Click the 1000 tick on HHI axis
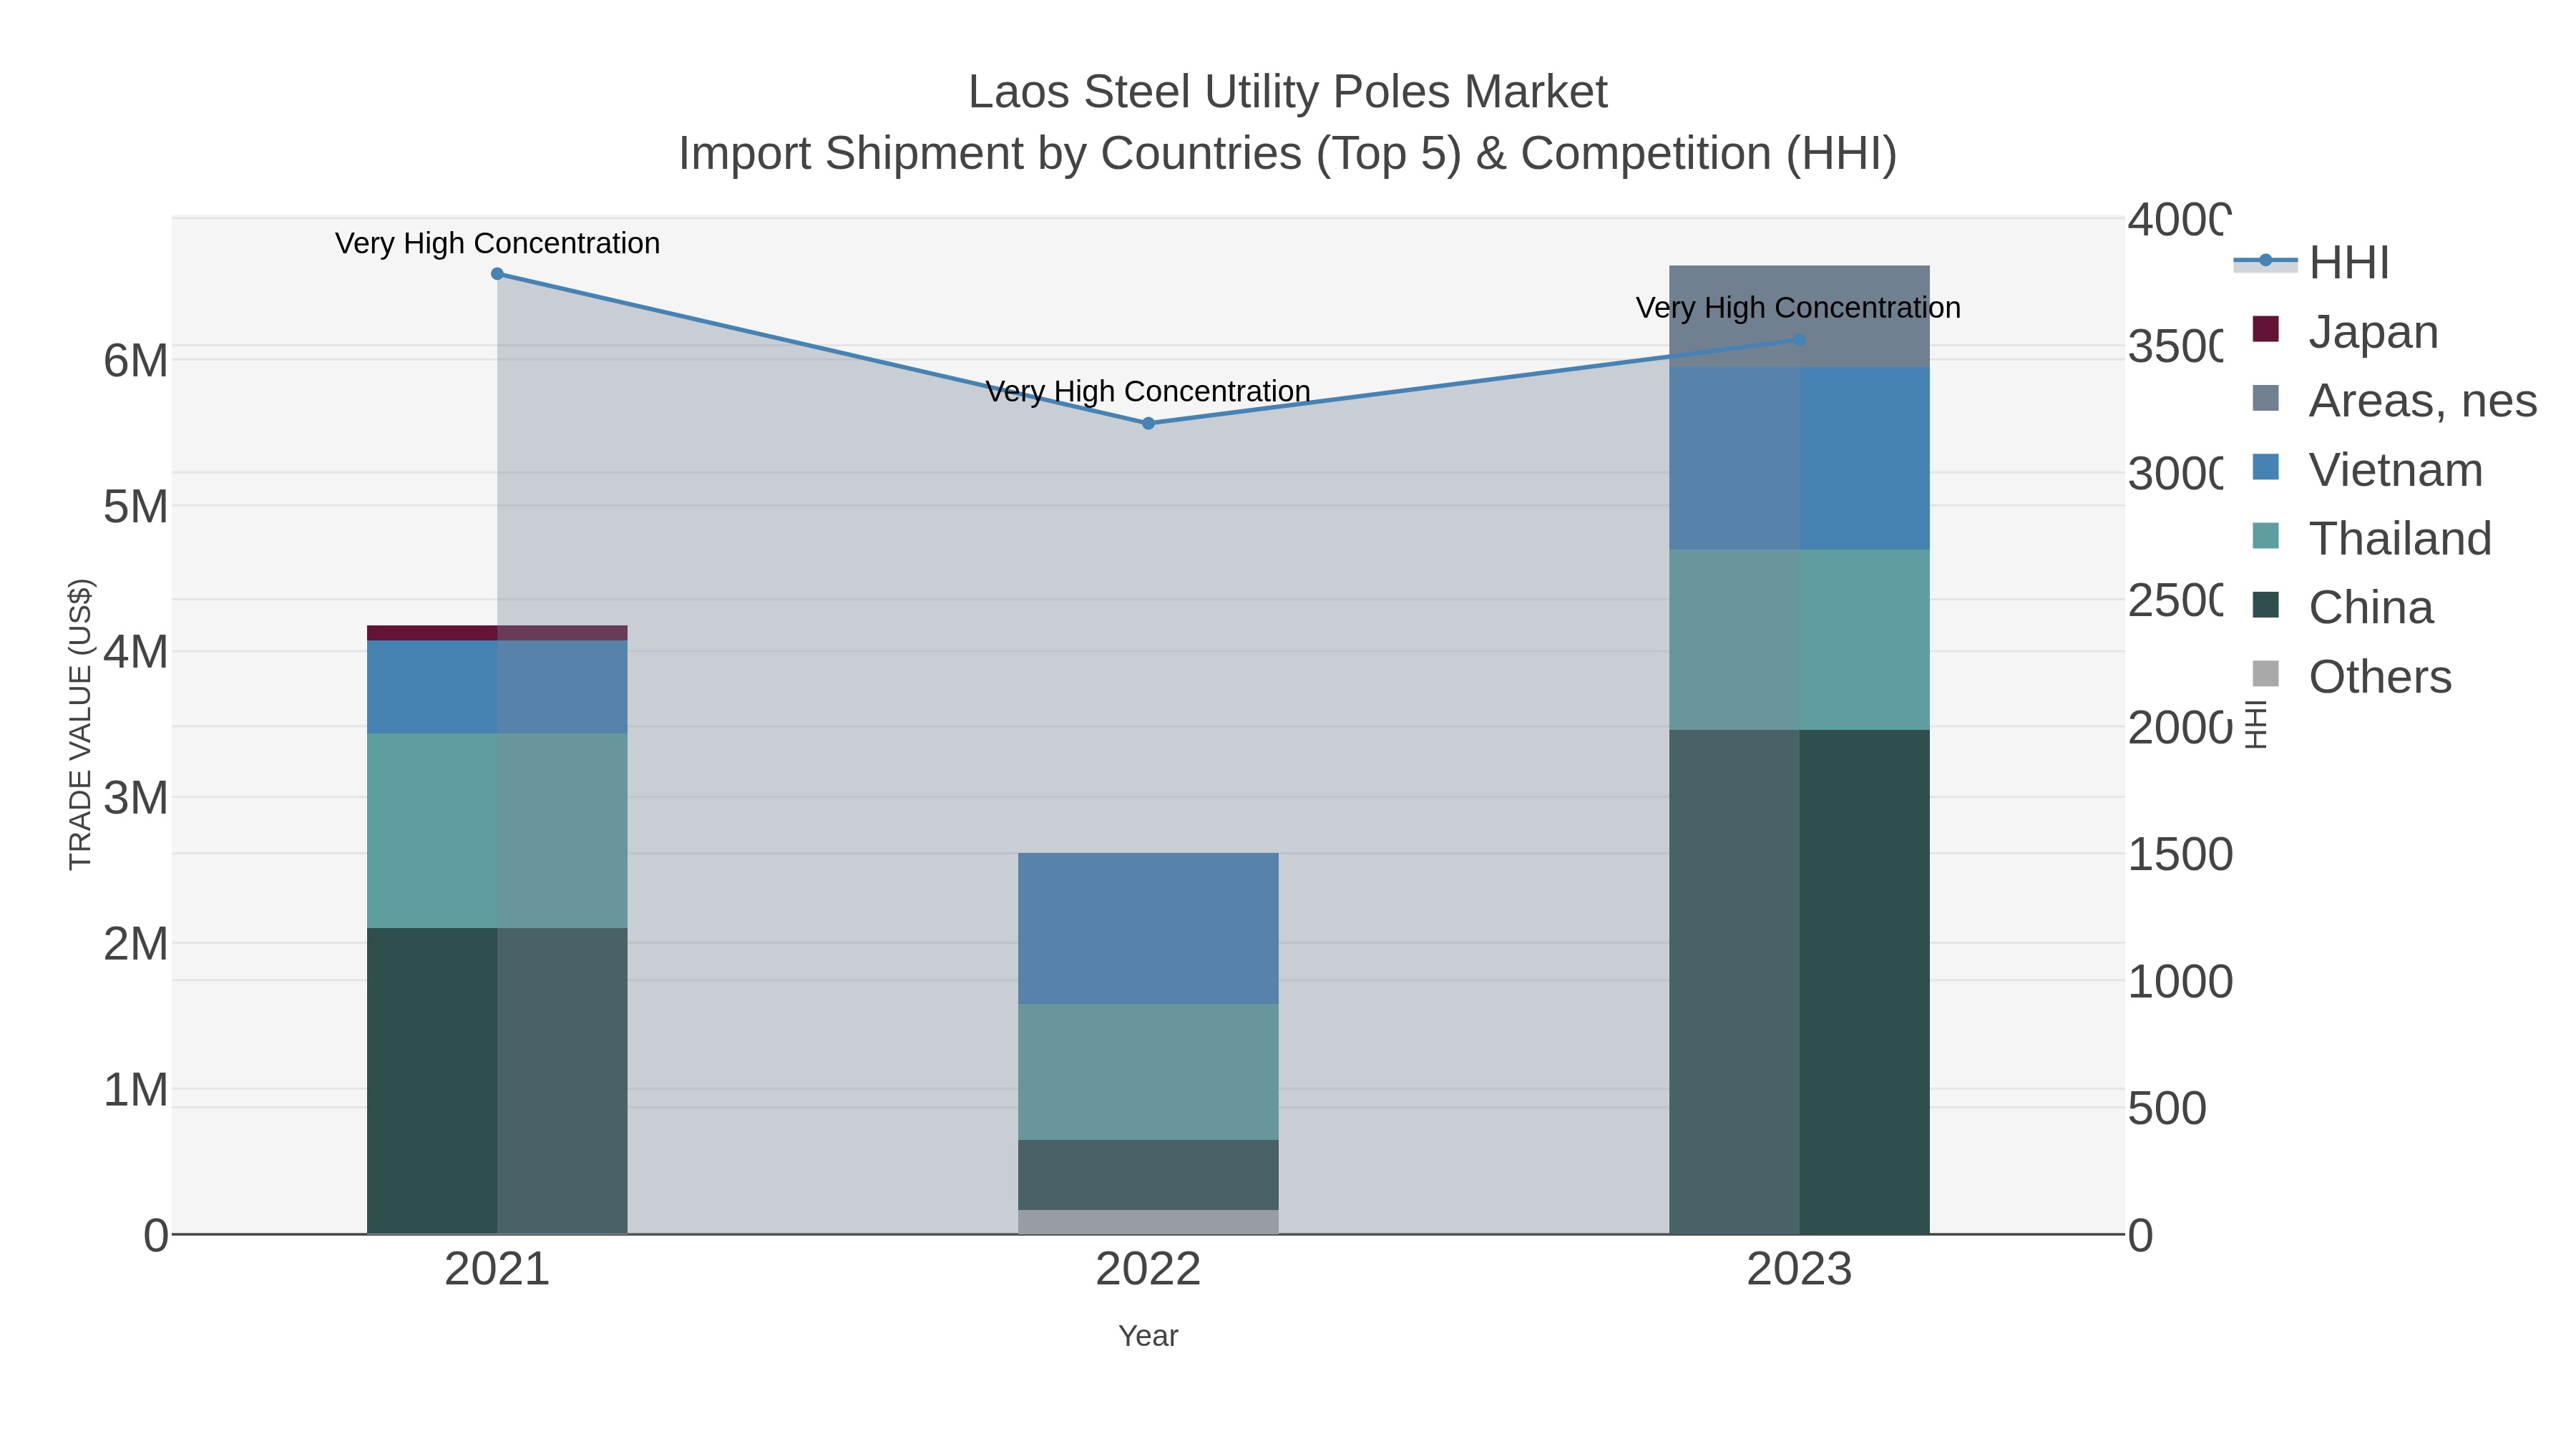2576x1449 pixels. (2180, 982)
